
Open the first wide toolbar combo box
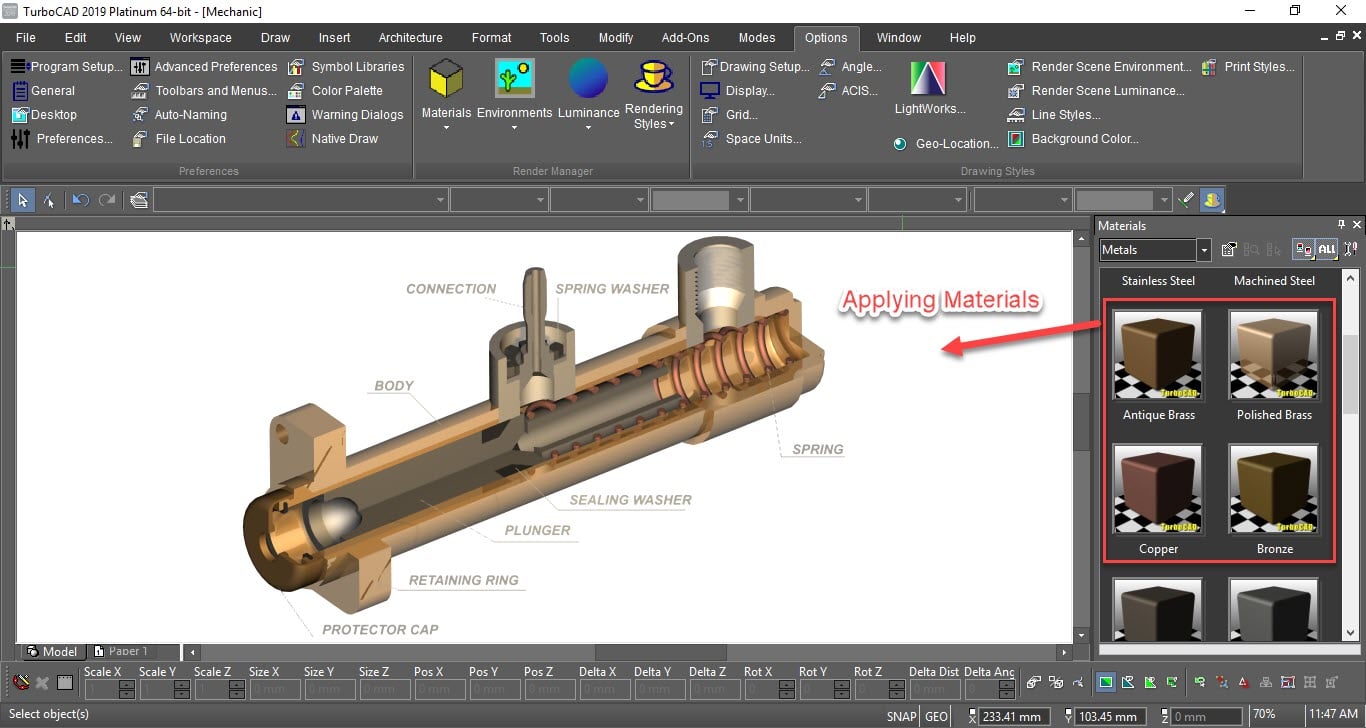coord(300,200)
